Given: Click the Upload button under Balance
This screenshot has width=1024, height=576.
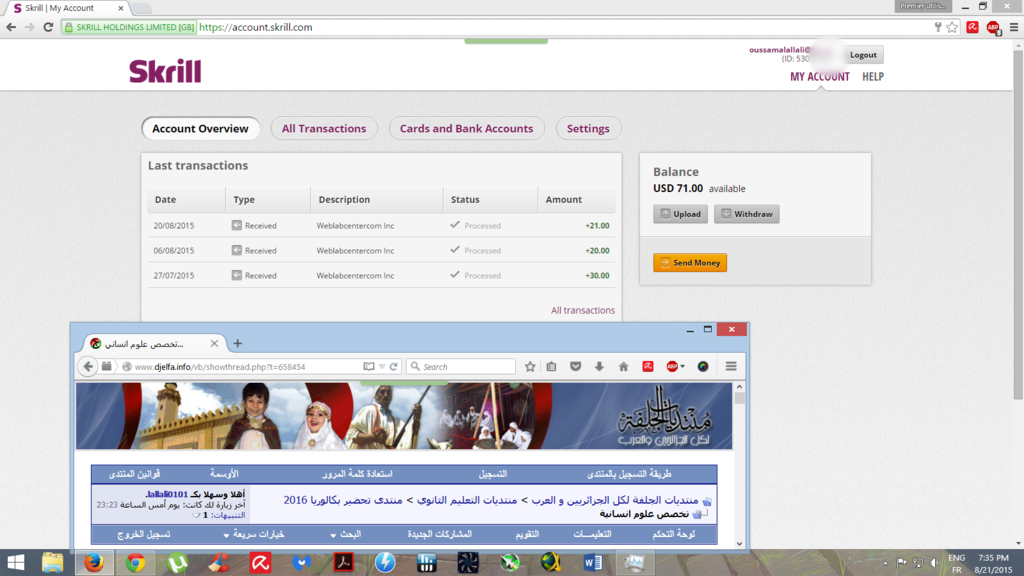Looking at the screenshot, I should coord(680,214).
